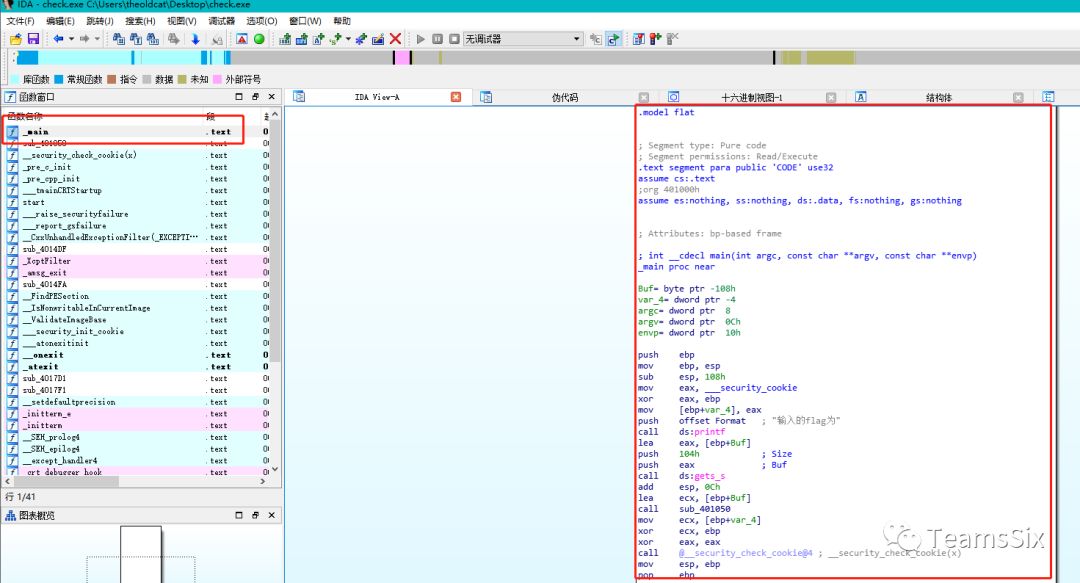Open 调试器 menu
Screen dimensions: 1080x583
point(221,21)
